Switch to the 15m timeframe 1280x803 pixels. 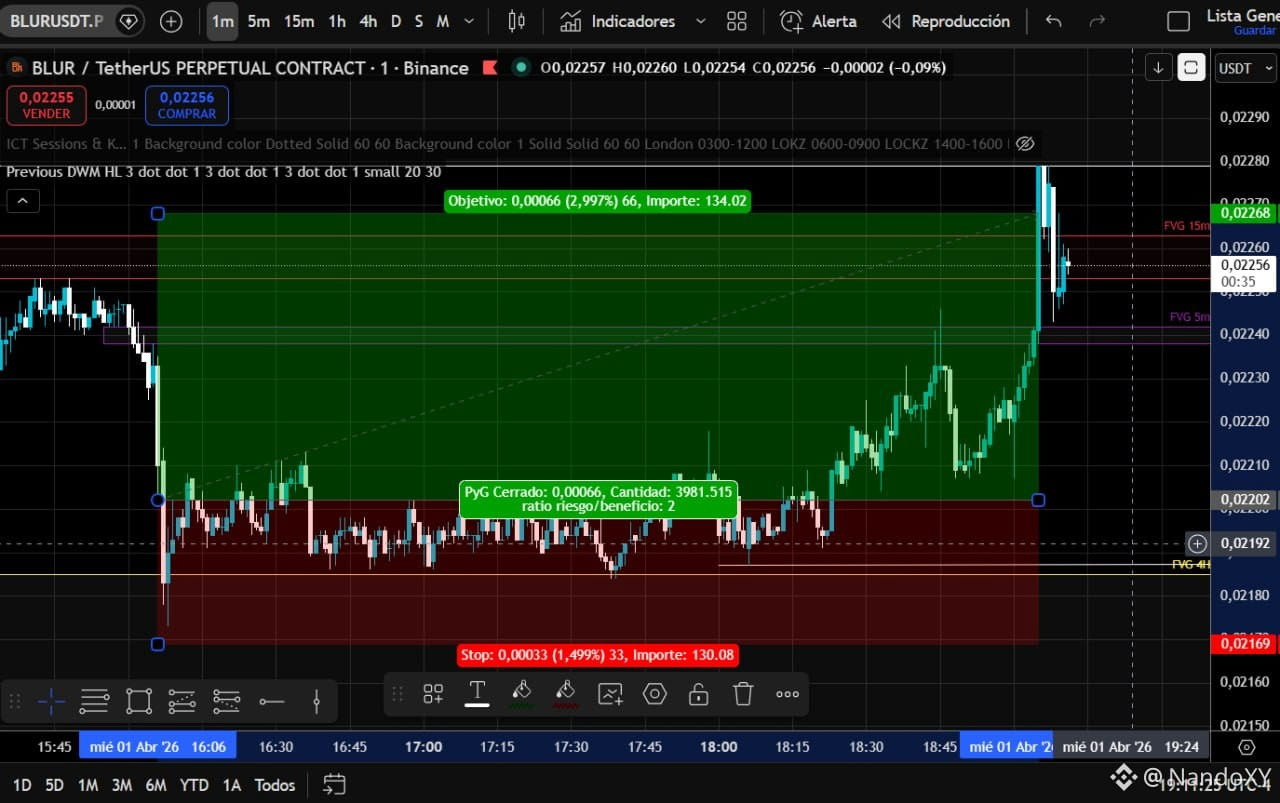tap(298, 21)
